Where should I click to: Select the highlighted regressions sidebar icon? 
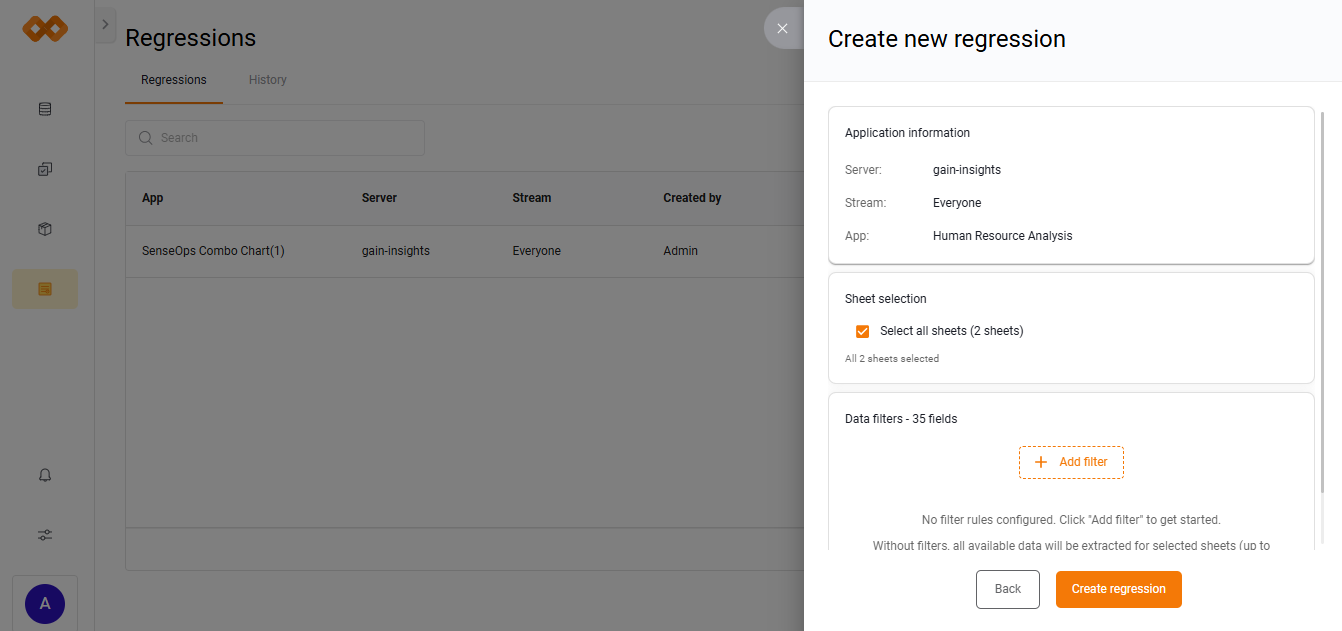point(45,289)
